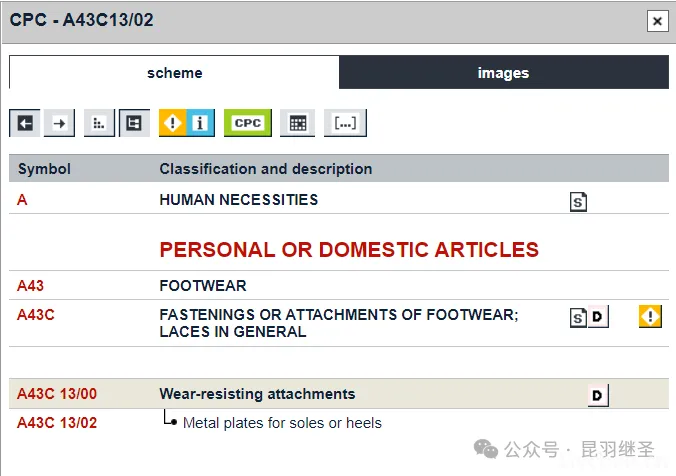Viewport: 676px width, 476px height.
Task: Toggle the tree structure view icon
Action: tap(133, 123)
